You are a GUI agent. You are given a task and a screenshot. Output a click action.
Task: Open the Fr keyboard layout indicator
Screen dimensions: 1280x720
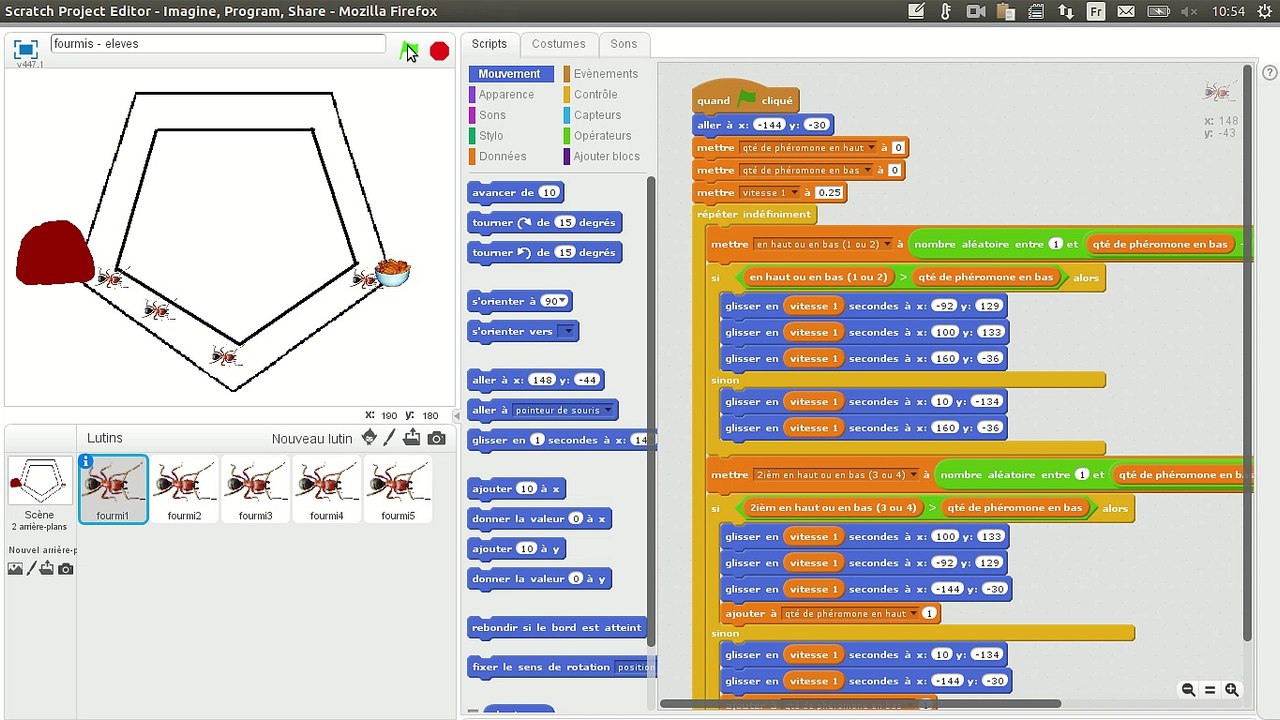pyautogui.click(x=1097, y=11)
